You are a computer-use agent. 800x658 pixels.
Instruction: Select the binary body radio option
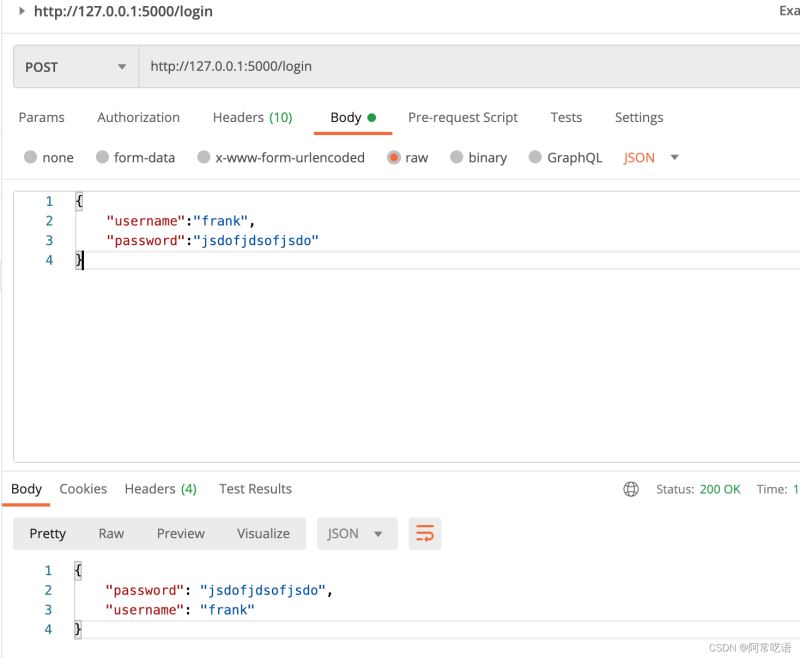457,157
